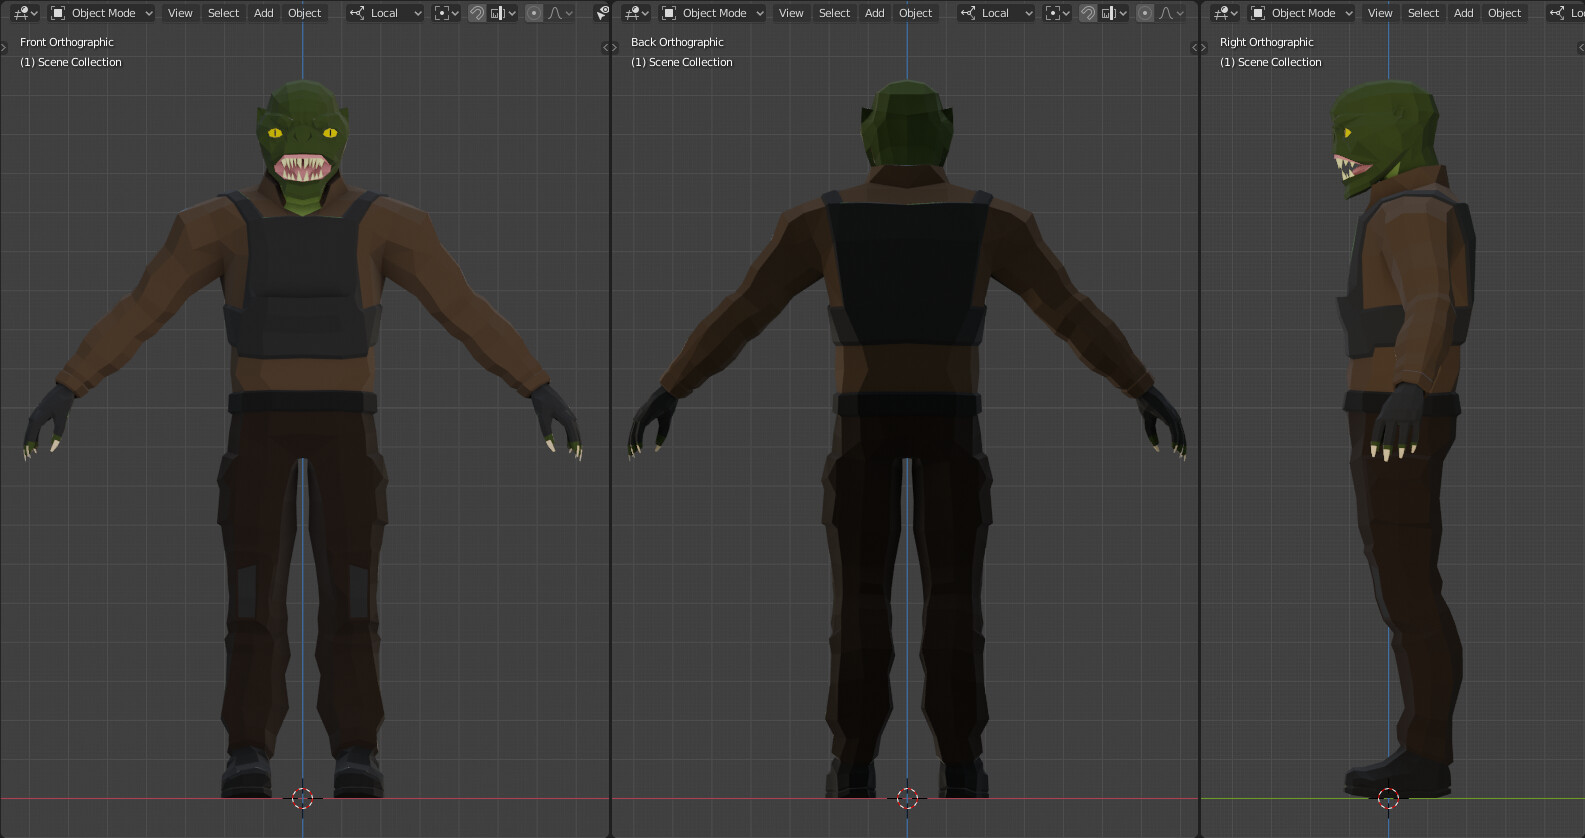
Task: Open pivot point menu in Front Orthographic viewport
Action: point(446,13)
